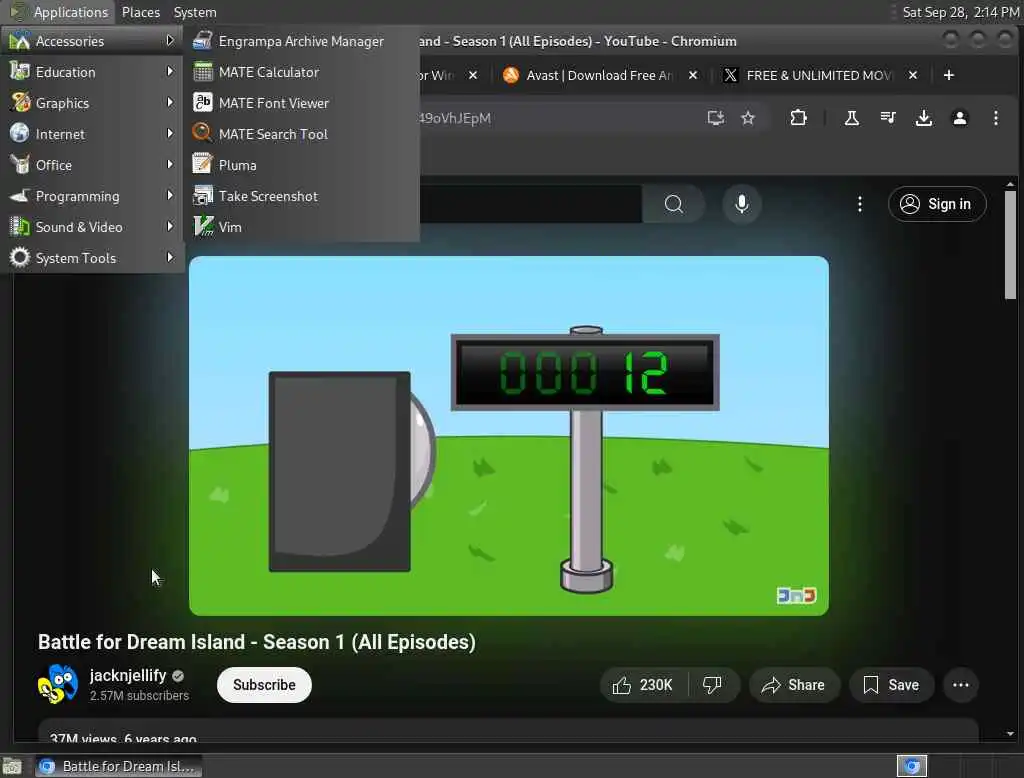Click the Internet globe icon
Viewport: 1024px width, 778px height.
coord(20,133)
